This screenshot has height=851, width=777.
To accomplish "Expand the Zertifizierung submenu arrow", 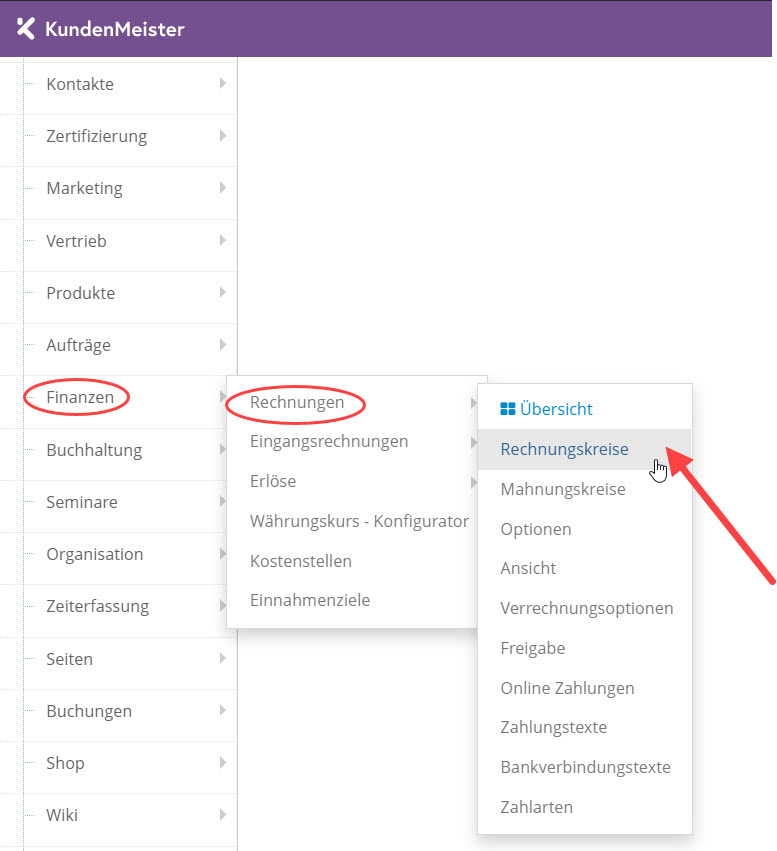I will point(222,136).
